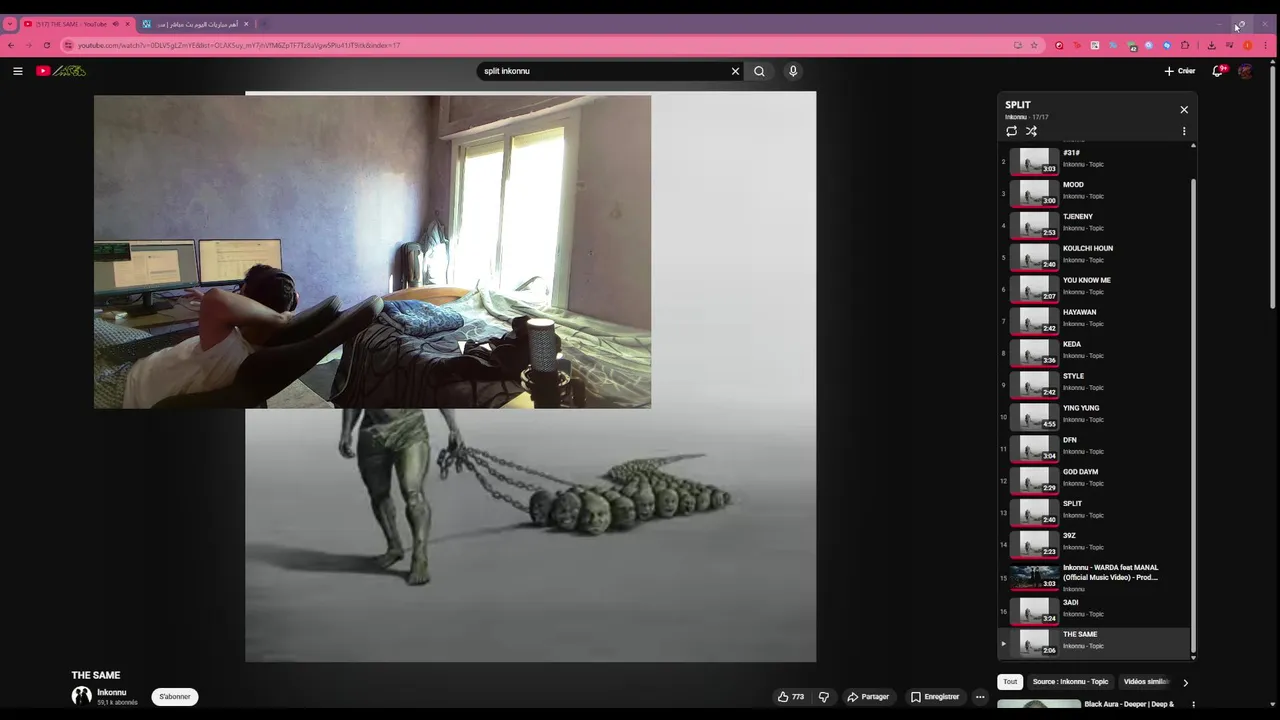The image size is (1280, 720).
Task: Close THE SAME - YouTube tab
Action: [127, 24]
